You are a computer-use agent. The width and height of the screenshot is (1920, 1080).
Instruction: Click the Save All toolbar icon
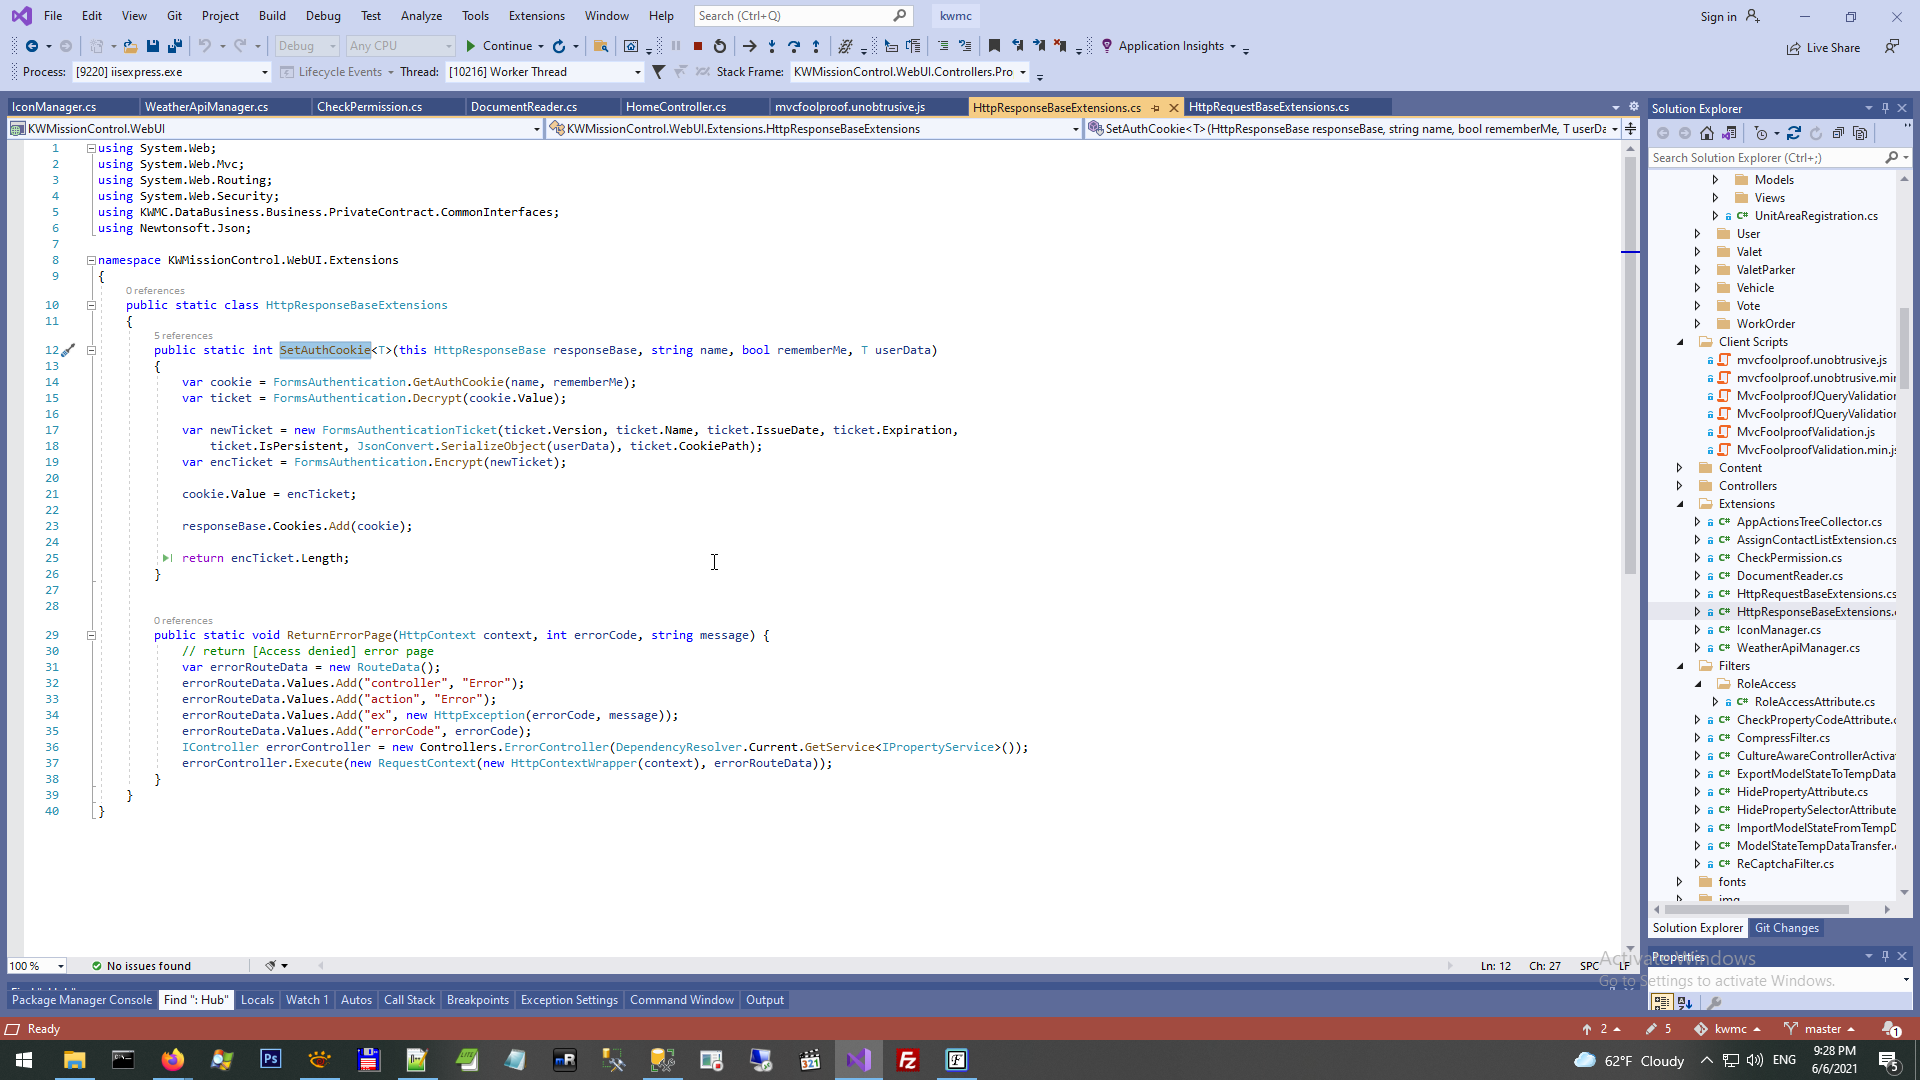175,46
